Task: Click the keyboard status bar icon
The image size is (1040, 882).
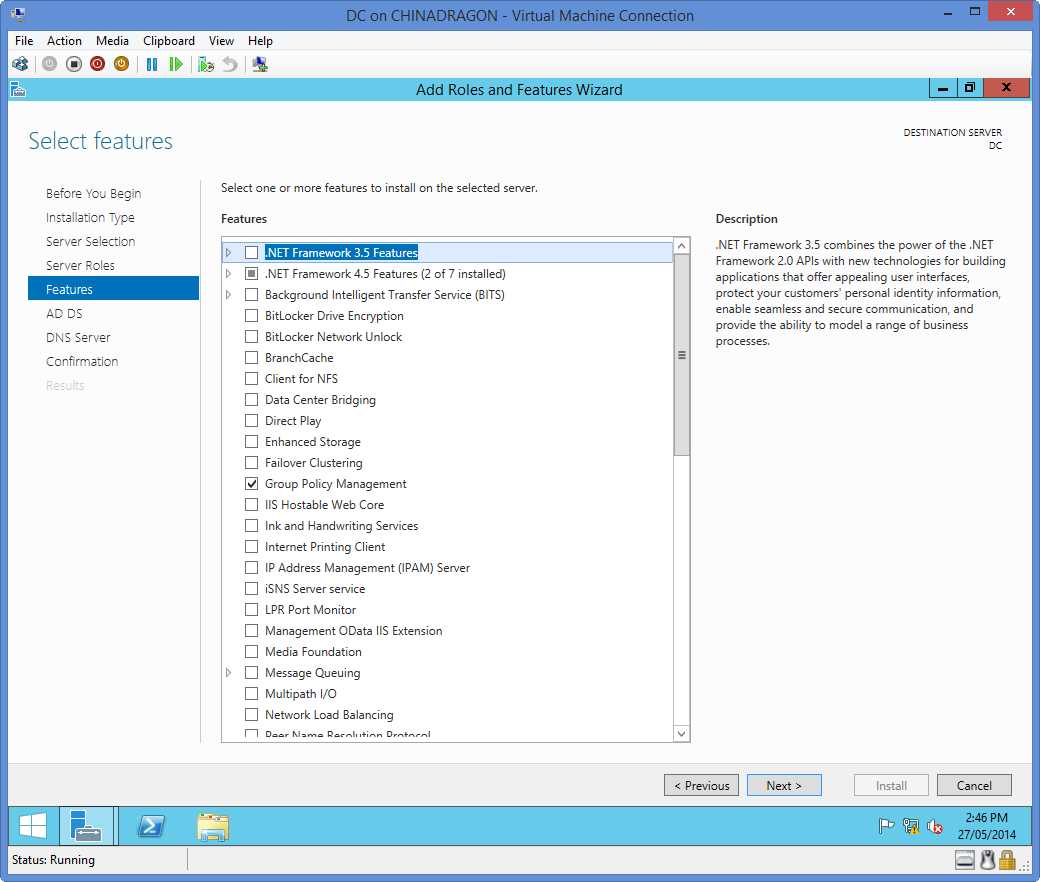Action: 965,860
